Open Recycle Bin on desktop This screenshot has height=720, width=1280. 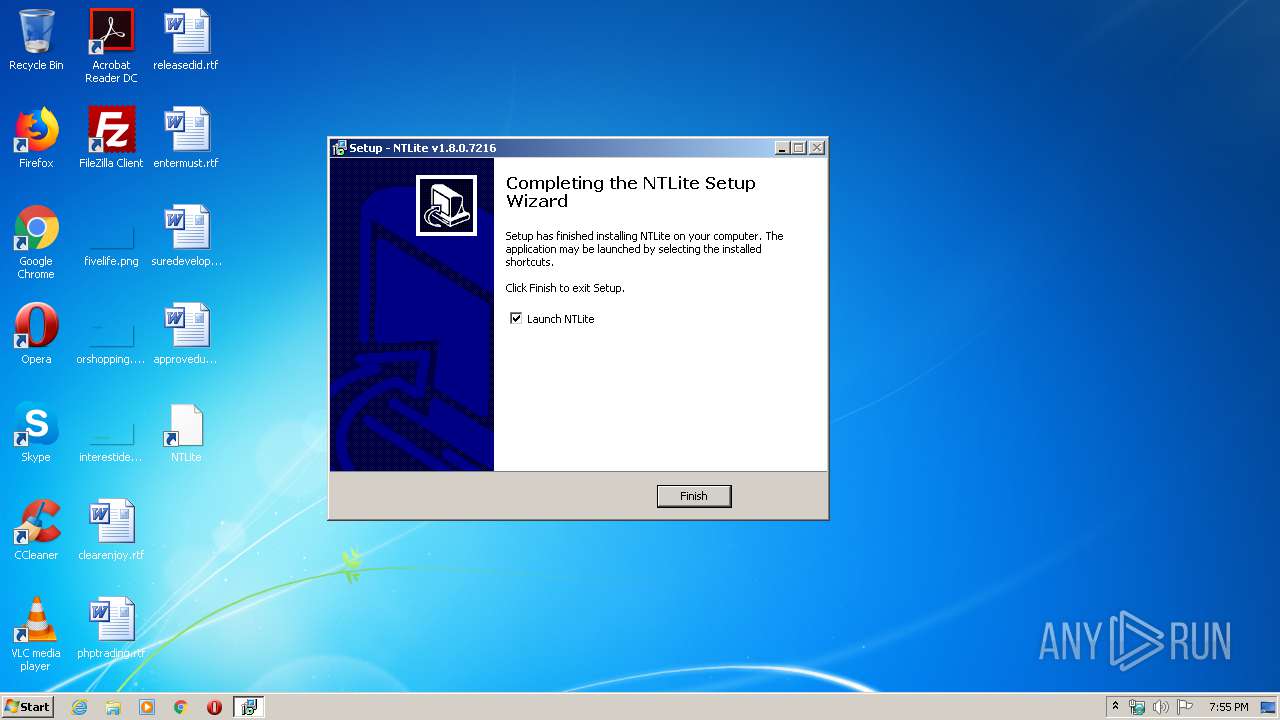(x=36, y=41)
